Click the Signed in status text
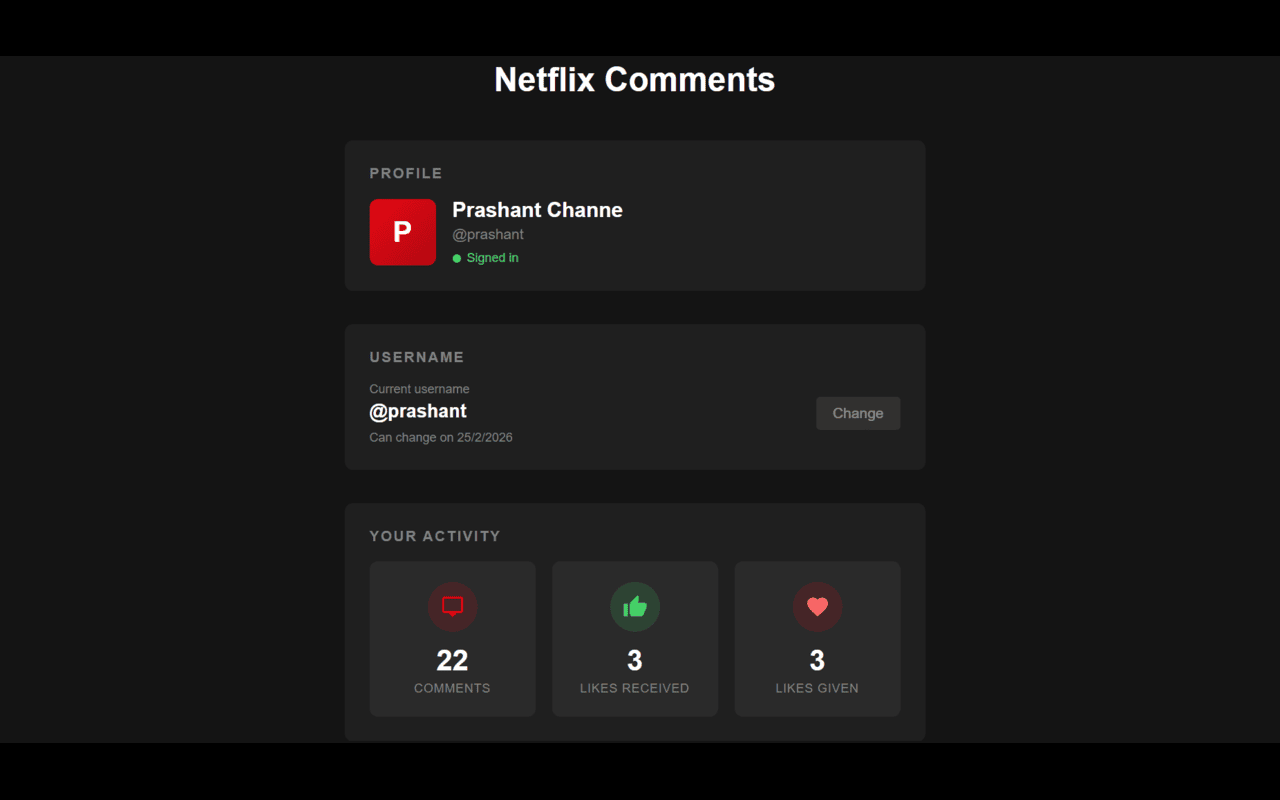The image size is (1280, 800). click(492, 258)
